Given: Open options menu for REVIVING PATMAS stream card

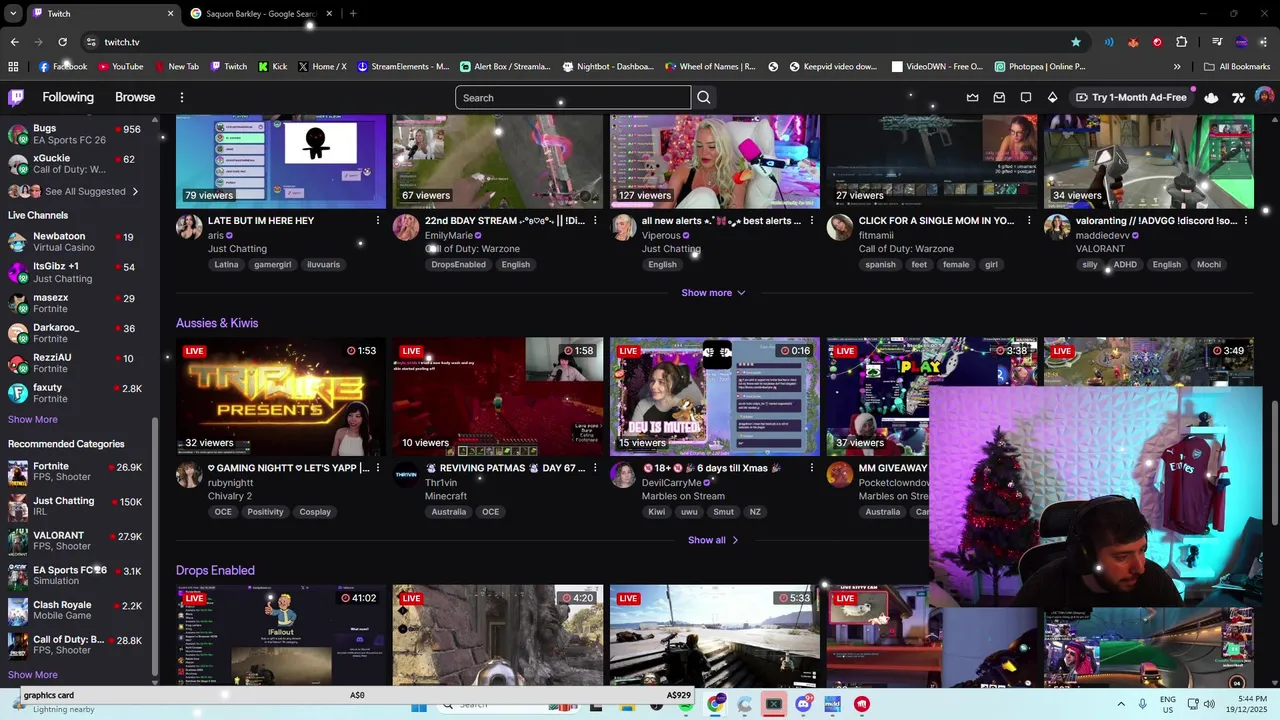Looking at the screenshot, I should coord(595,467).
